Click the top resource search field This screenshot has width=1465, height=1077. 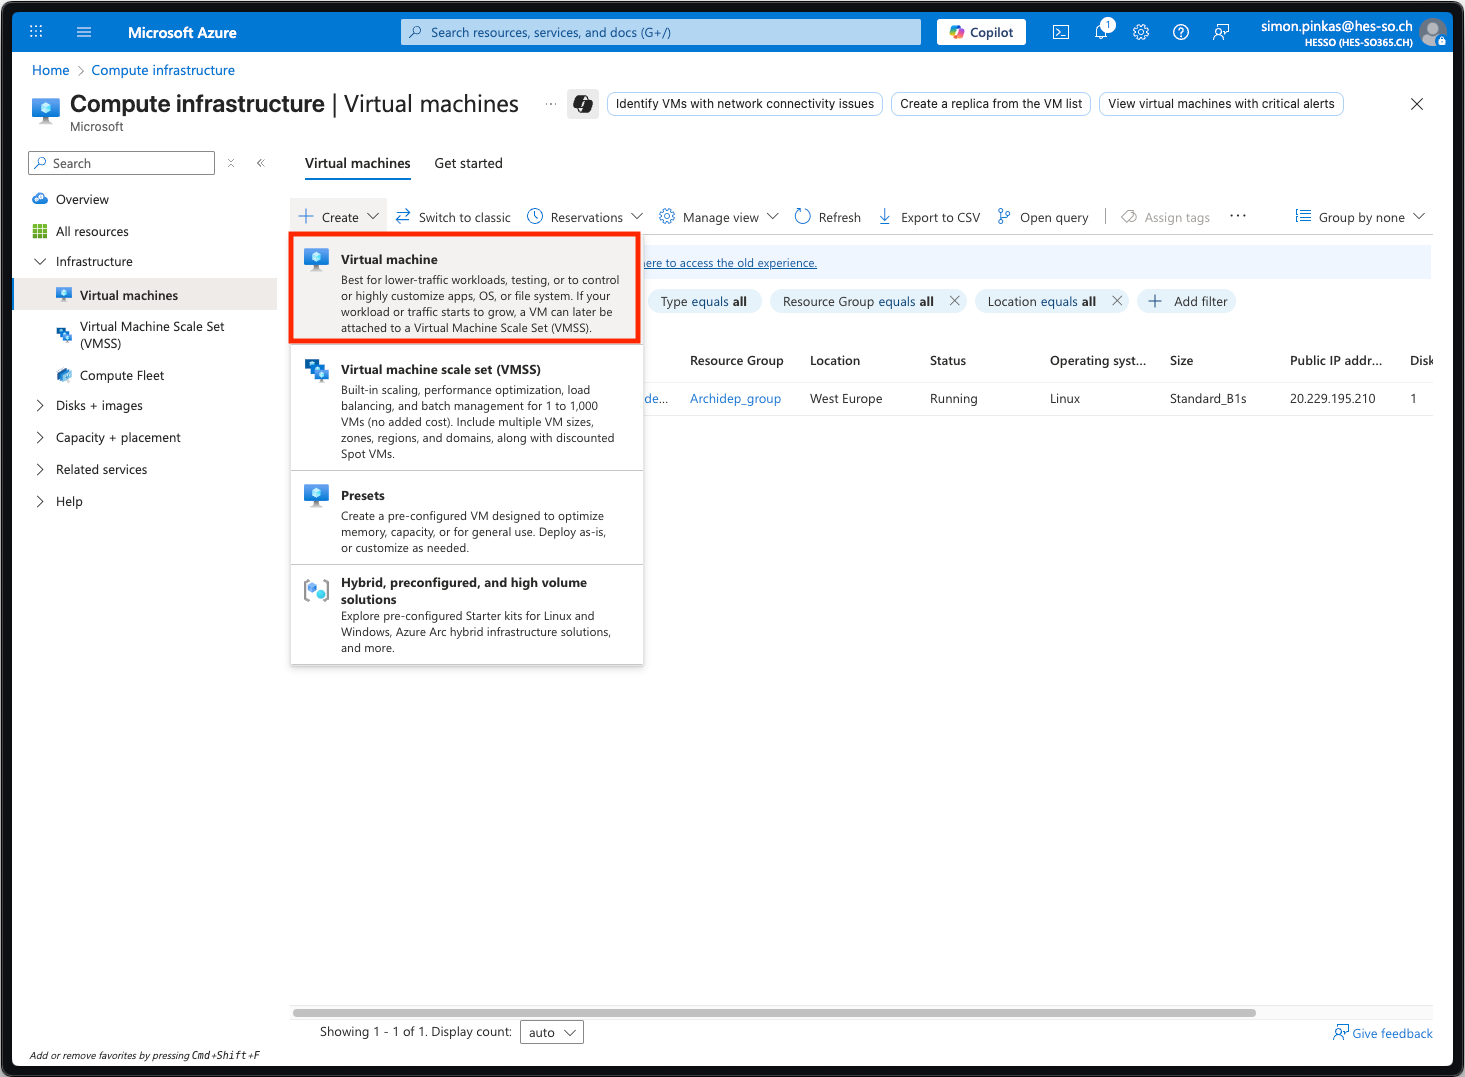(x=660, y=32)
